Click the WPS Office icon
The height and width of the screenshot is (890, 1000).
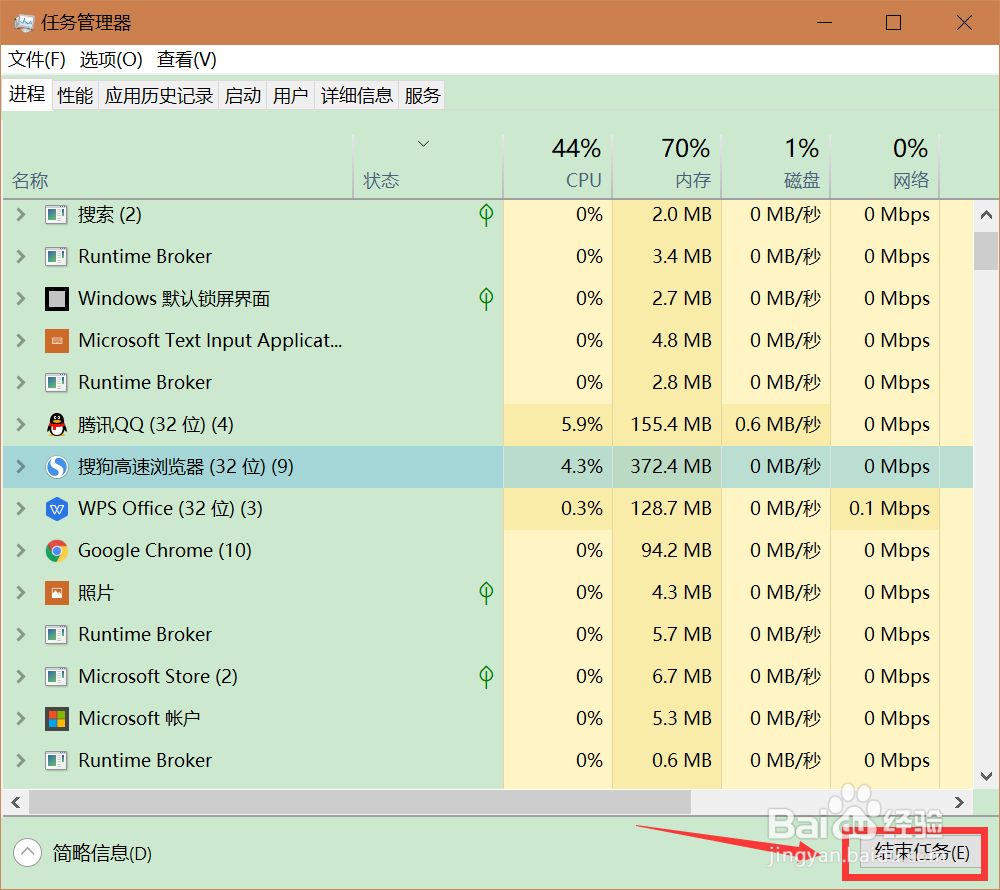pyautogui.click(x=57, y=509)
